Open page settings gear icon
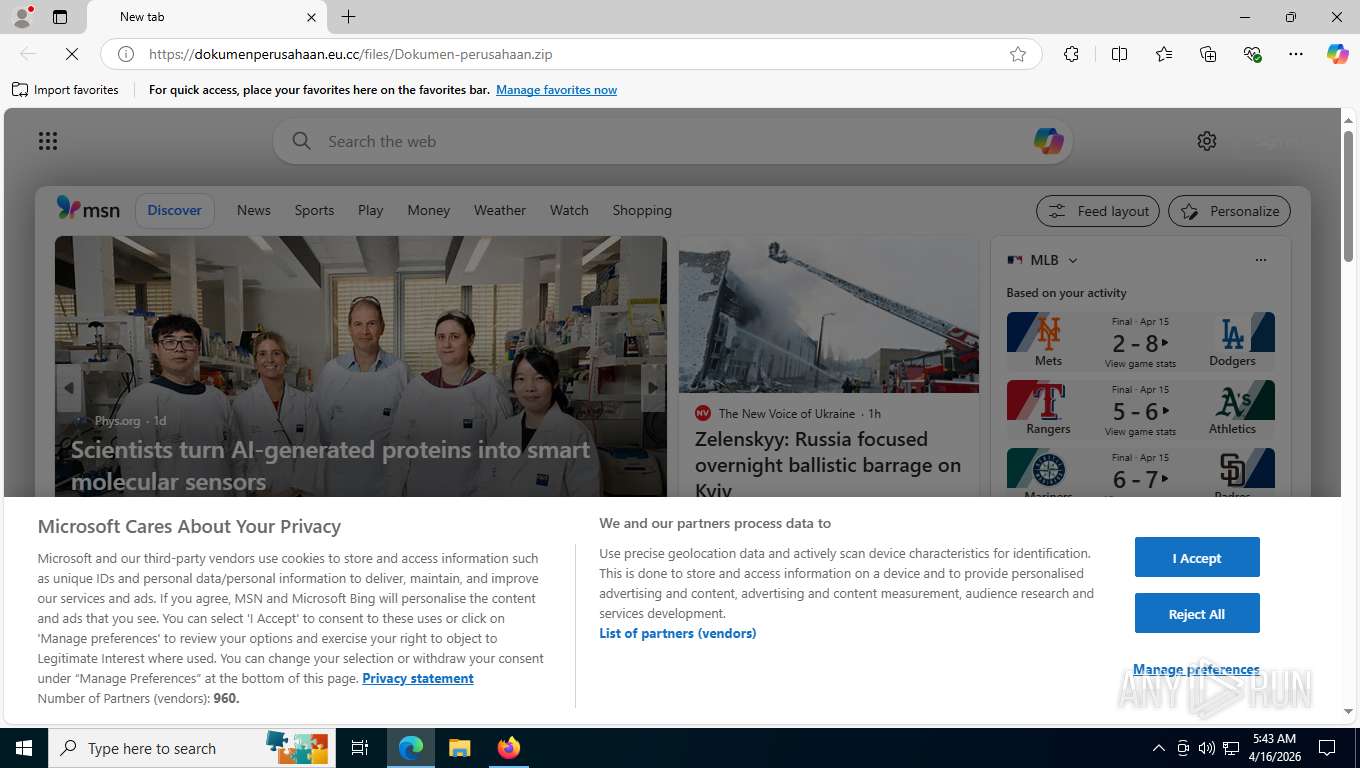1360x768 pixels. (1207, 141)
